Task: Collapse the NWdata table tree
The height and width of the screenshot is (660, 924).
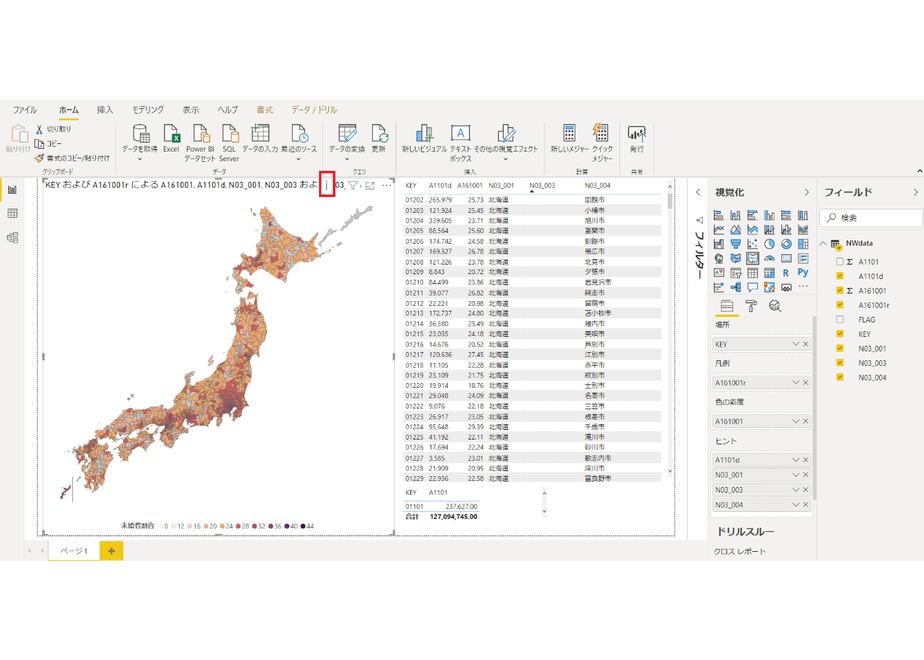Action: (x=823, y=243)
